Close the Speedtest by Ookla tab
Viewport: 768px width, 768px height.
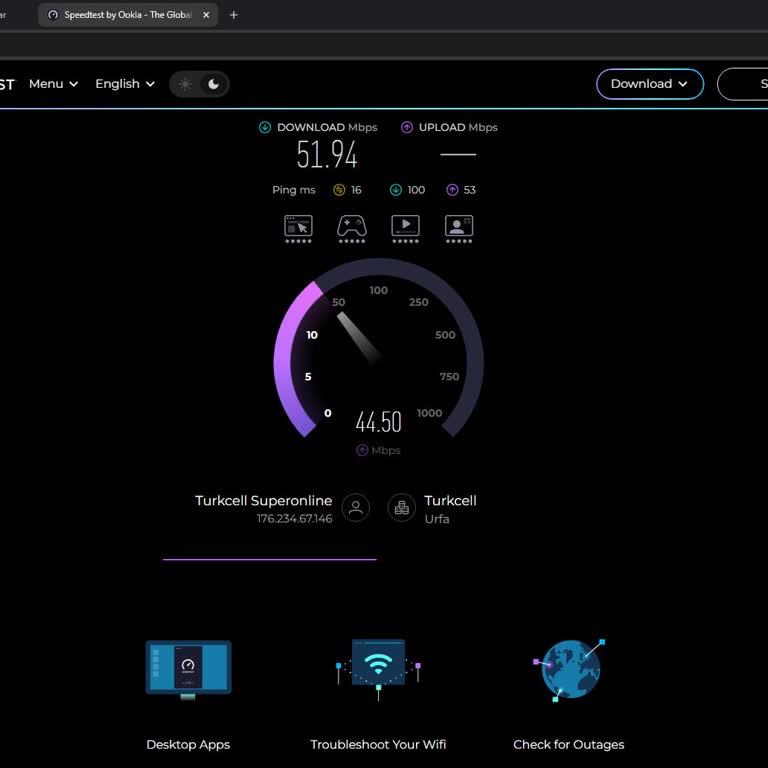coord(206,15)
